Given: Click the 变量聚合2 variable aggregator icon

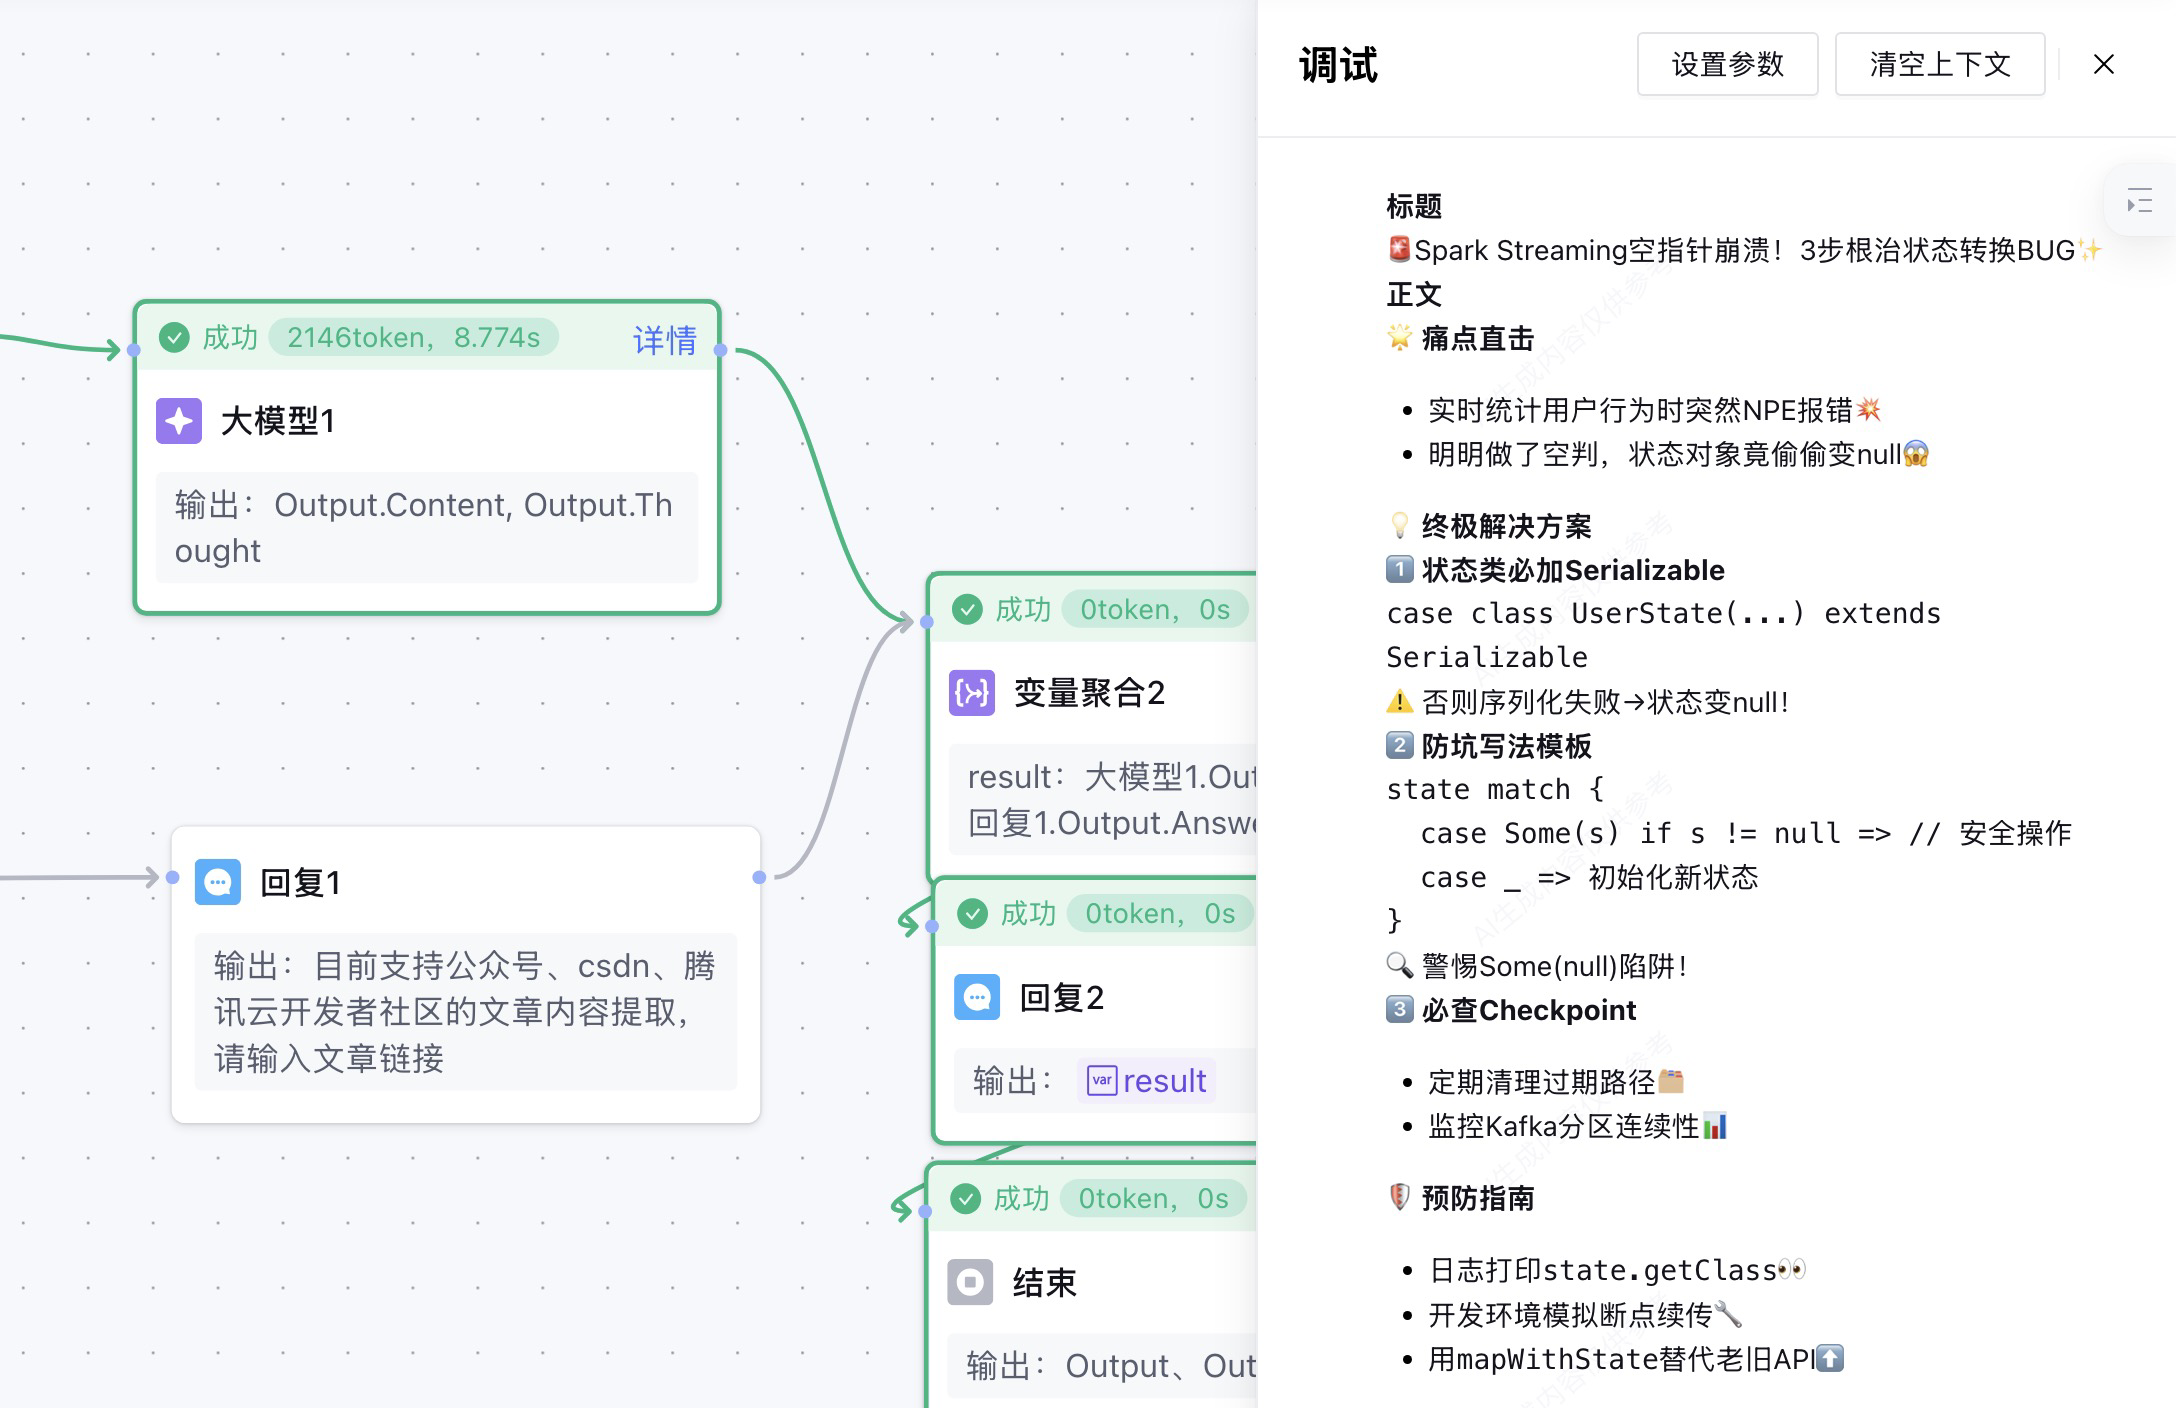Looking at the screenshot, I should [x=971, y=693].
